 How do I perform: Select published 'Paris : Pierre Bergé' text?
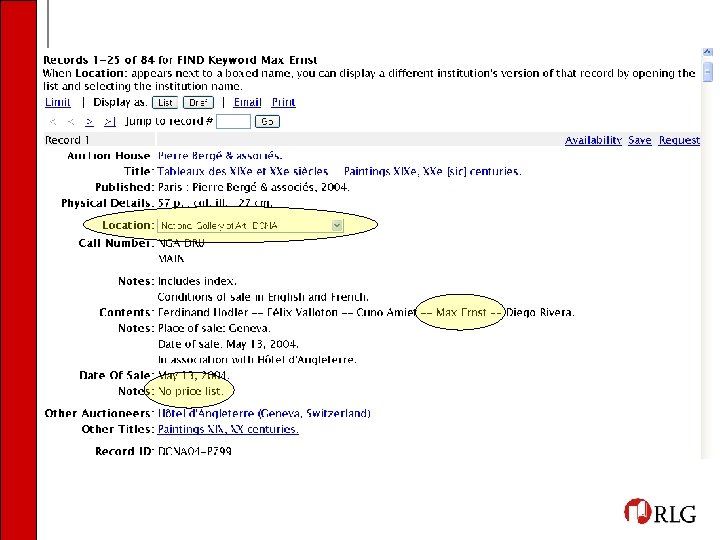(x=207, y=187)
